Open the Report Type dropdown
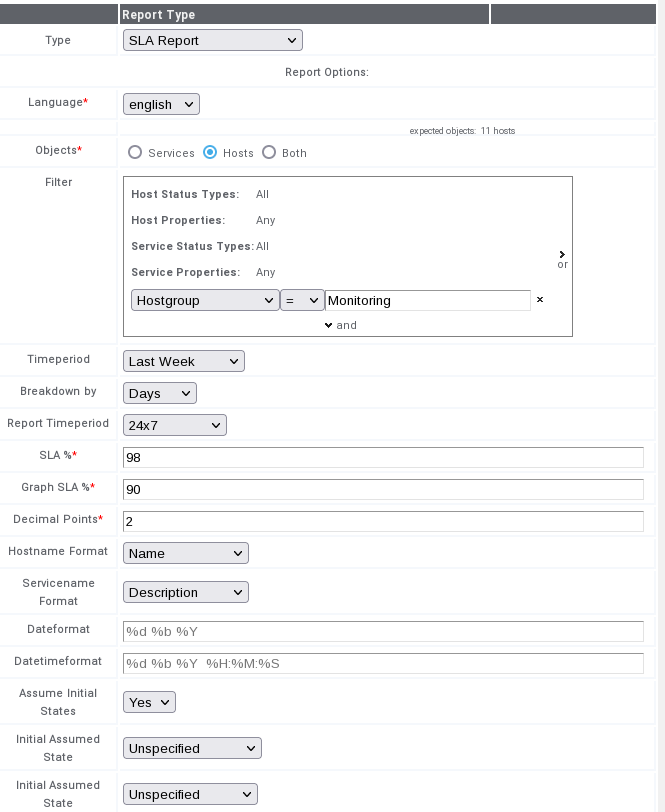Screen dimensions: 665x812 coord(211,40)
